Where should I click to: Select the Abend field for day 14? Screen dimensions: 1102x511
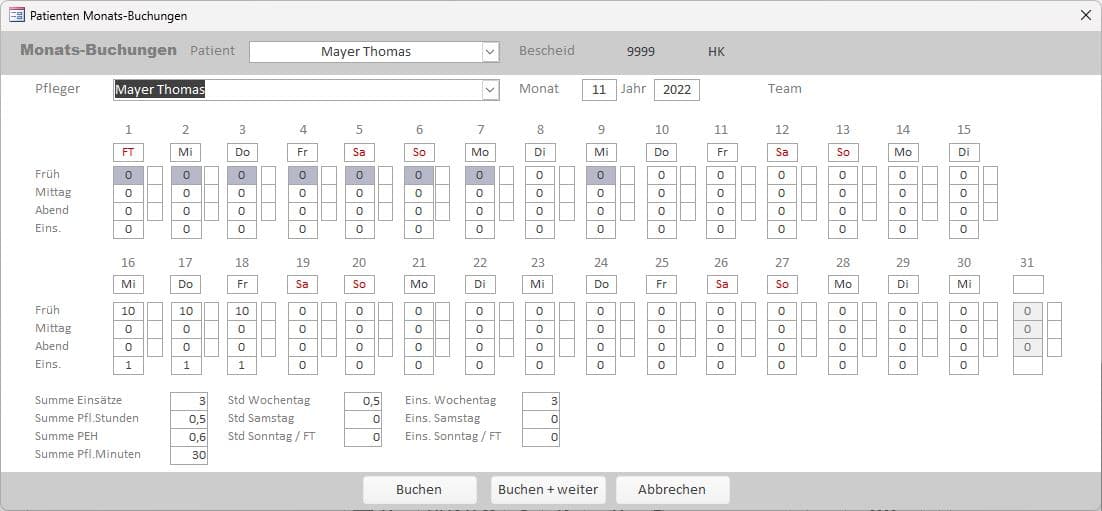[x=902, y=212]
